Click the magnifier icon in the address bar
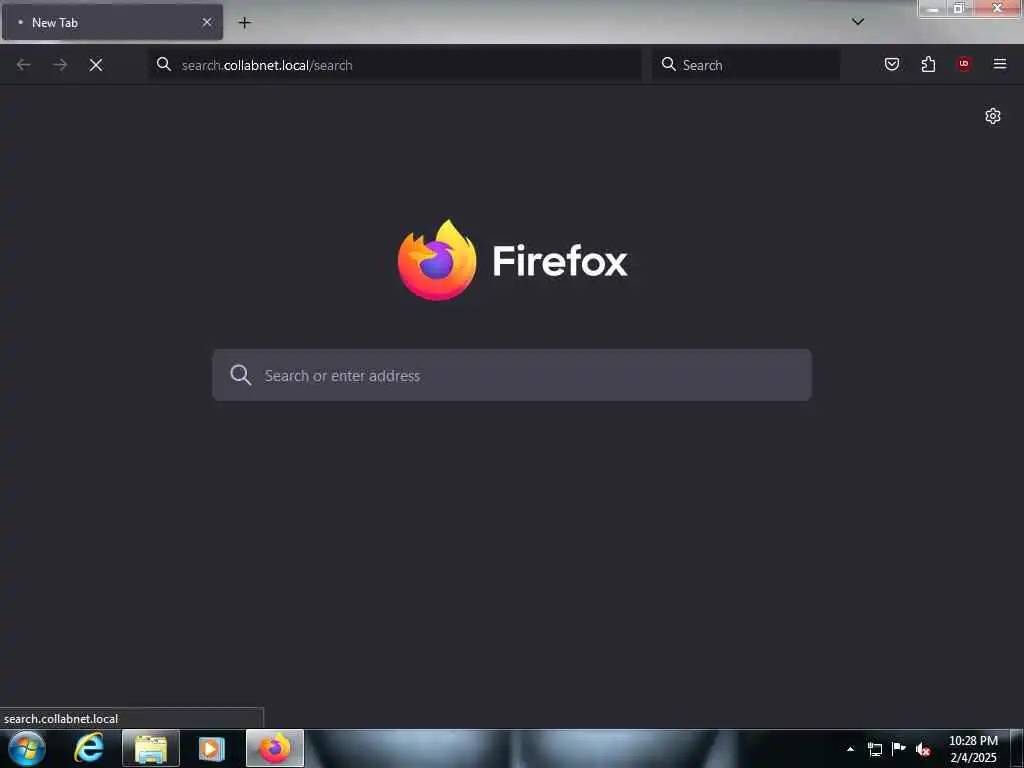Image resolution: width=1024 pixels, height=768 pixels. (164, 64)
